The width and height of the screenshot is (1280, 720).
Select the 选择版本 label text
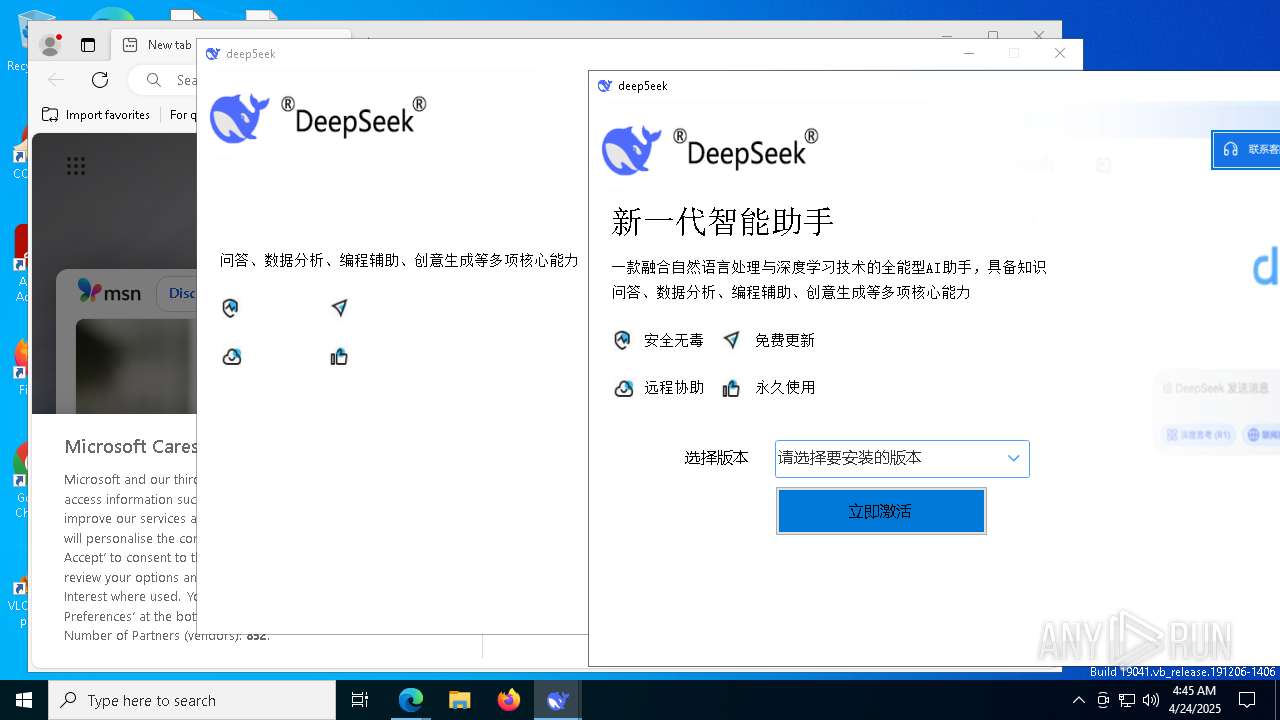pos(716,458)
